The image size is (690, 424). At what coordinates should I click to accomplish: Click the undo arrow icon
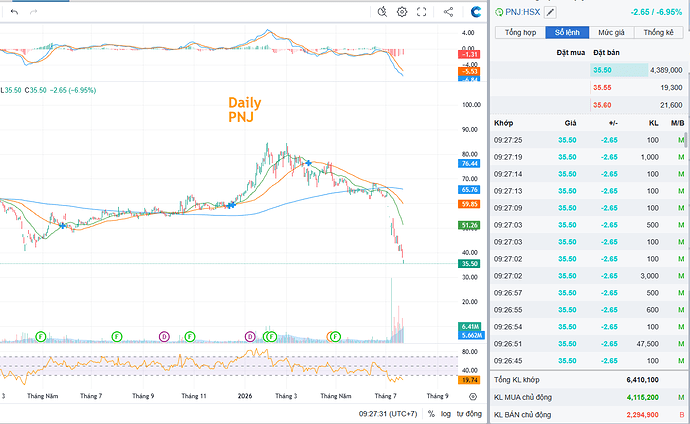(15, 12)
